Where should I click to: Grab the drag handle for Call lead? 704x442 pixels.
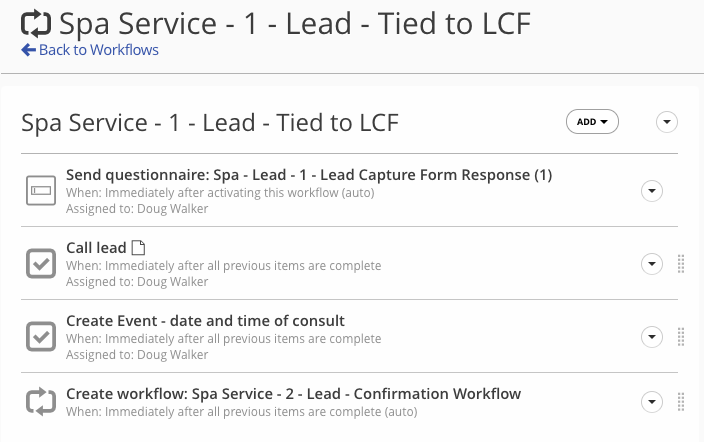pyautogui.click(x=681, y=264)
